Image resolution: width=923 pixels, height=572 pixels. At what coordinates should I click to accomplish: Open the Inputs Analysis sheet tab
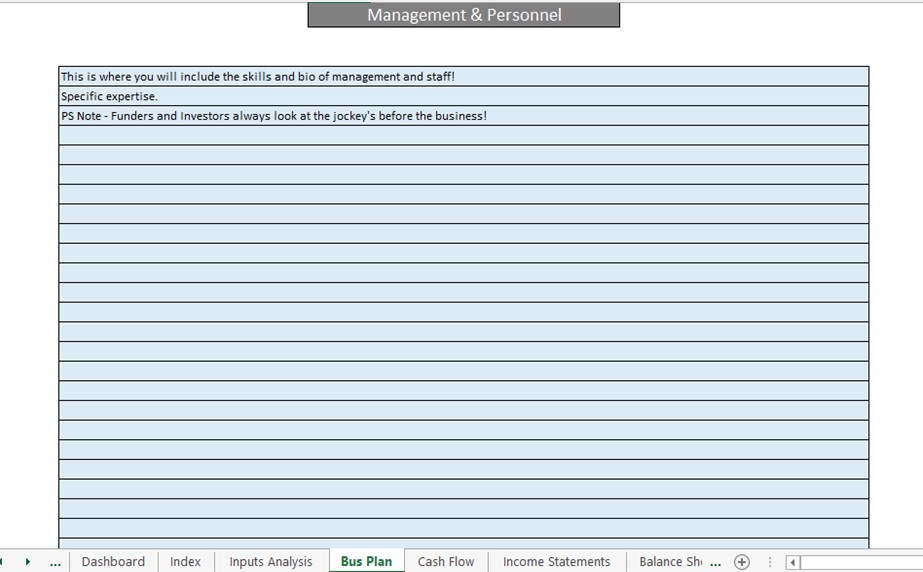click(271, 561)
